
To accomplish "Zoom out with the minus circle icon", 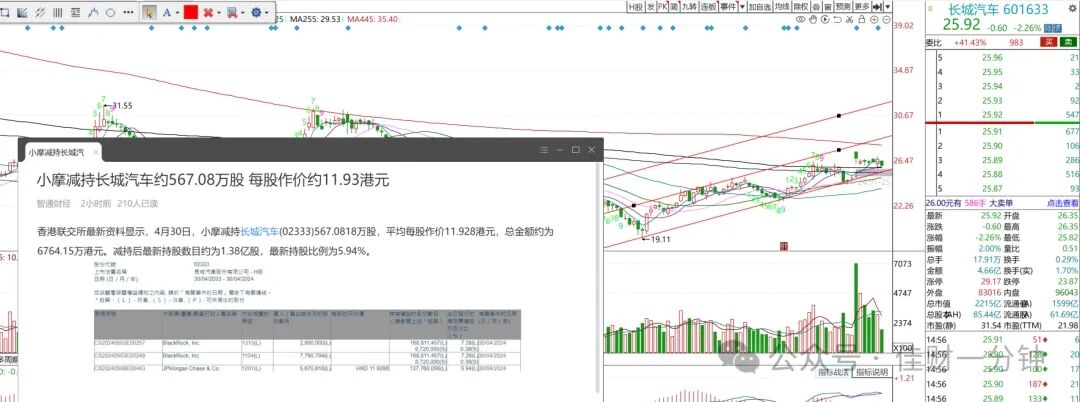I will 886,19.
